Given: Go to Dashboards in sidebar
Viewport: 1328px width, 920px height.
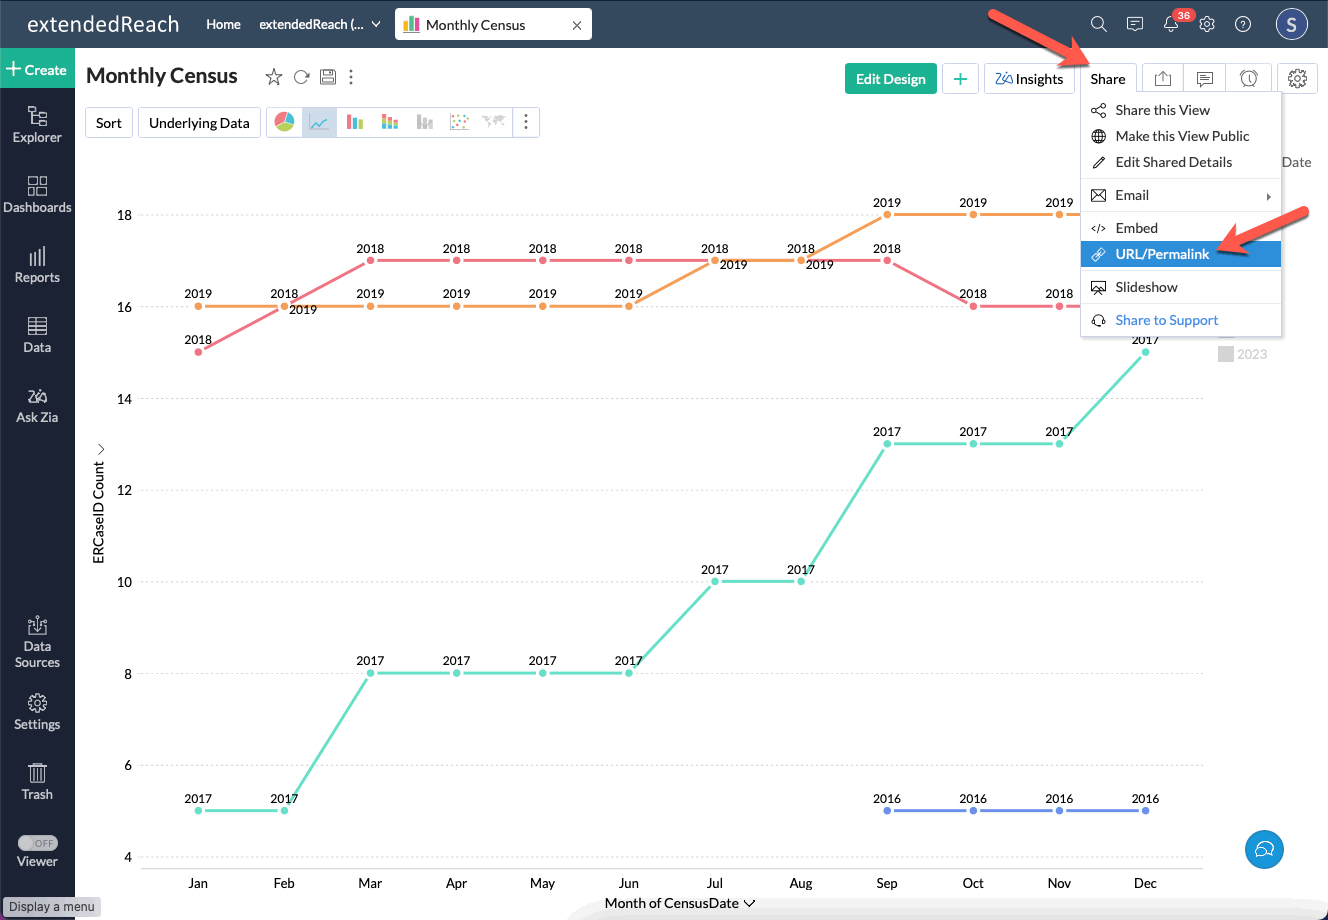Looking at the screenshot, I should click(x=37, y=195).
